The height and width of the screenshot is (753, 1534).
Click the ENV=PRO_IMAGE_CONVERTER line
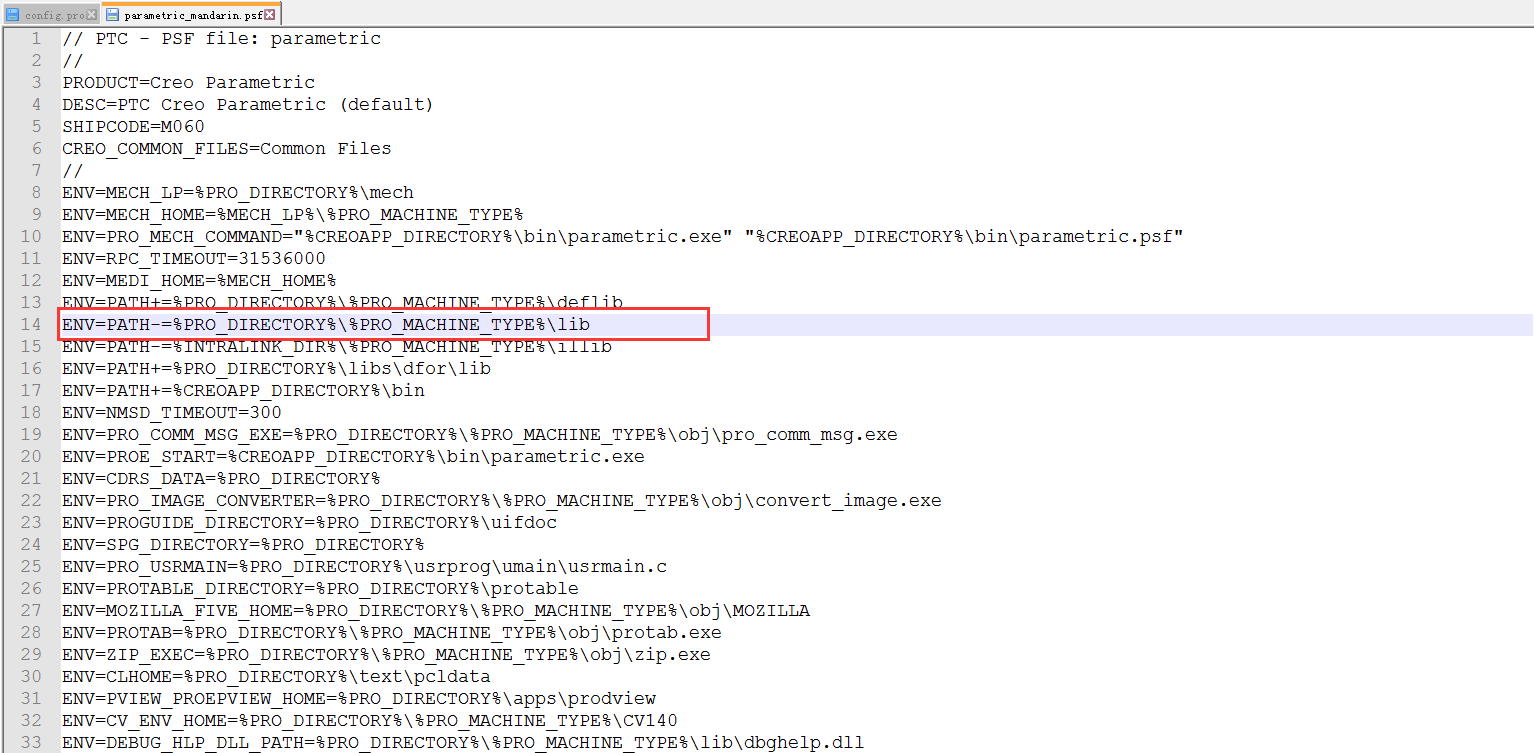pos(502,501)
